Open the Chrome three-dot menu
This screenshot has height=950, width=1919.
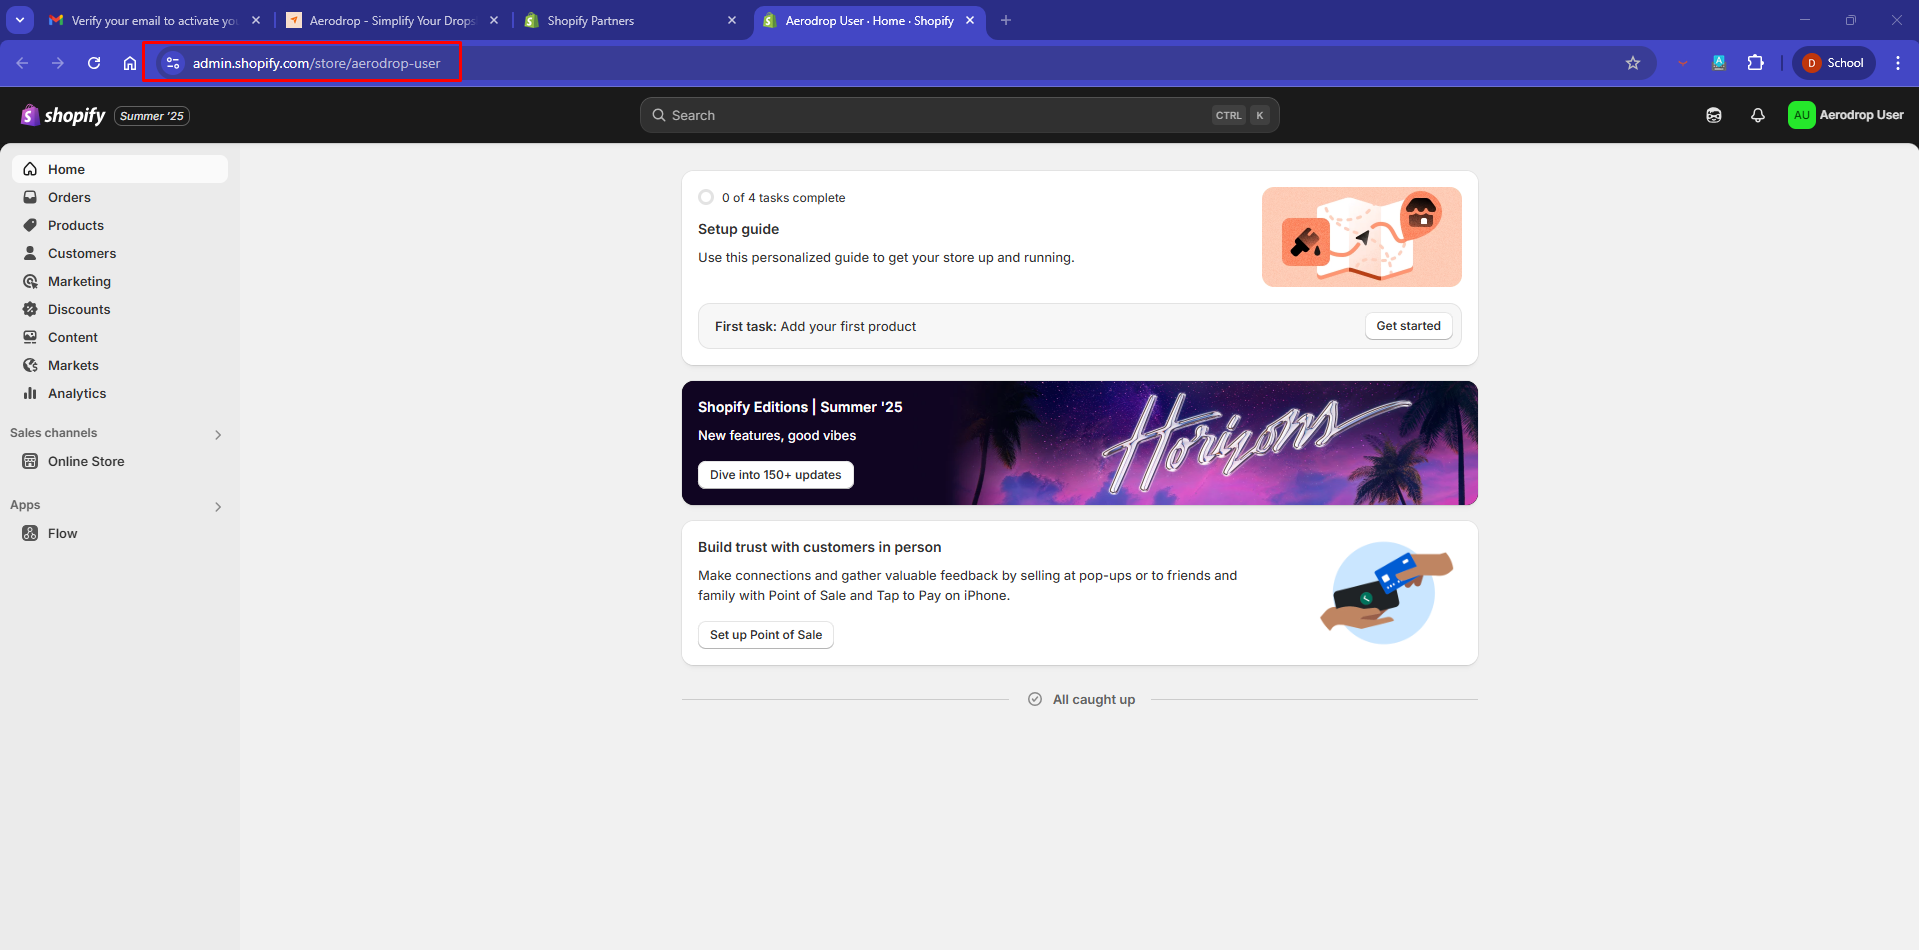pos(1898,63)
